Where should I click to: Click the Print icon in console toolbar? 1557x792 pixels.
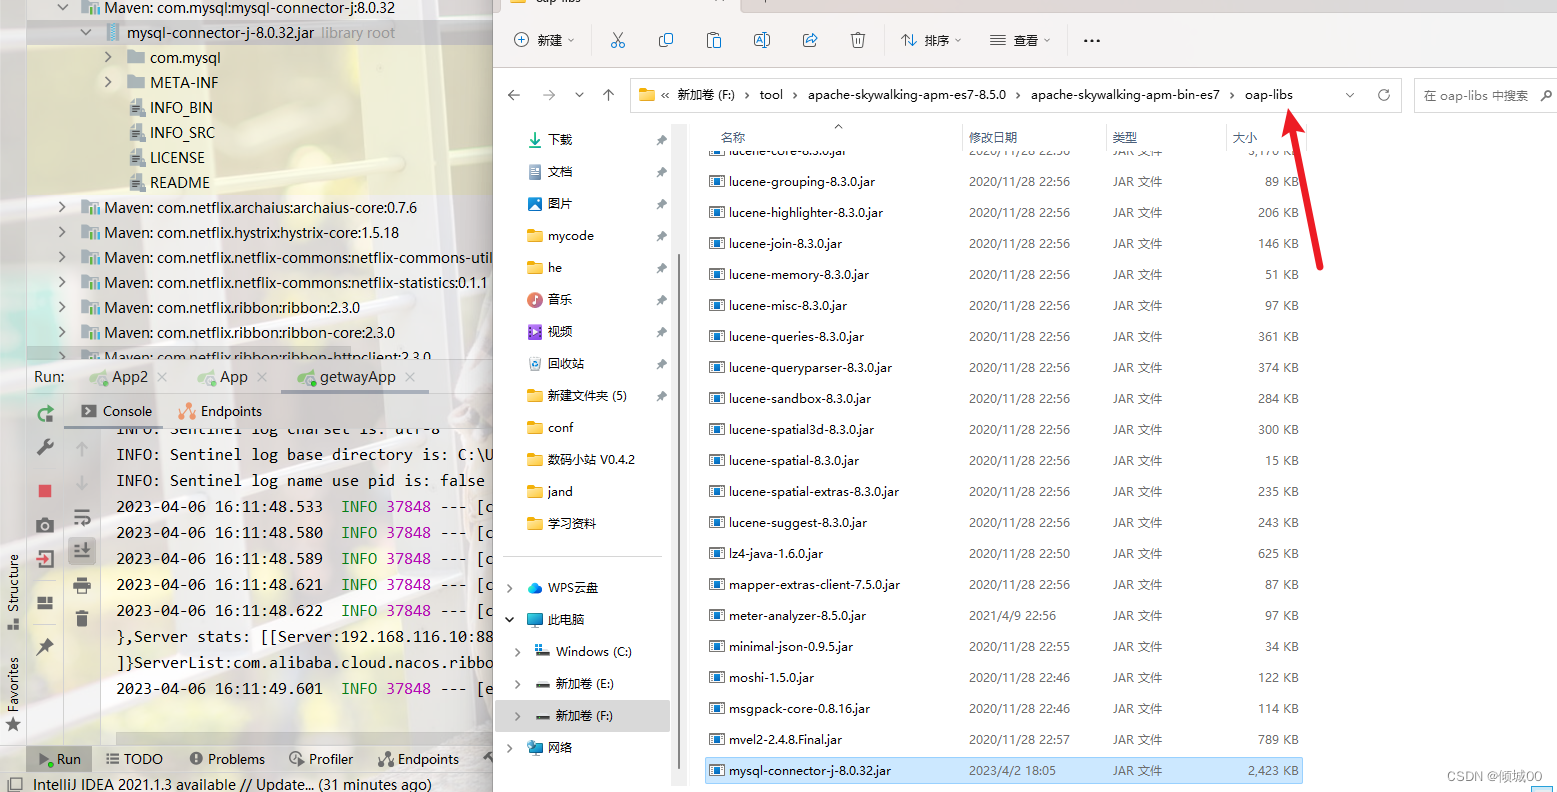tap(82, 585)
